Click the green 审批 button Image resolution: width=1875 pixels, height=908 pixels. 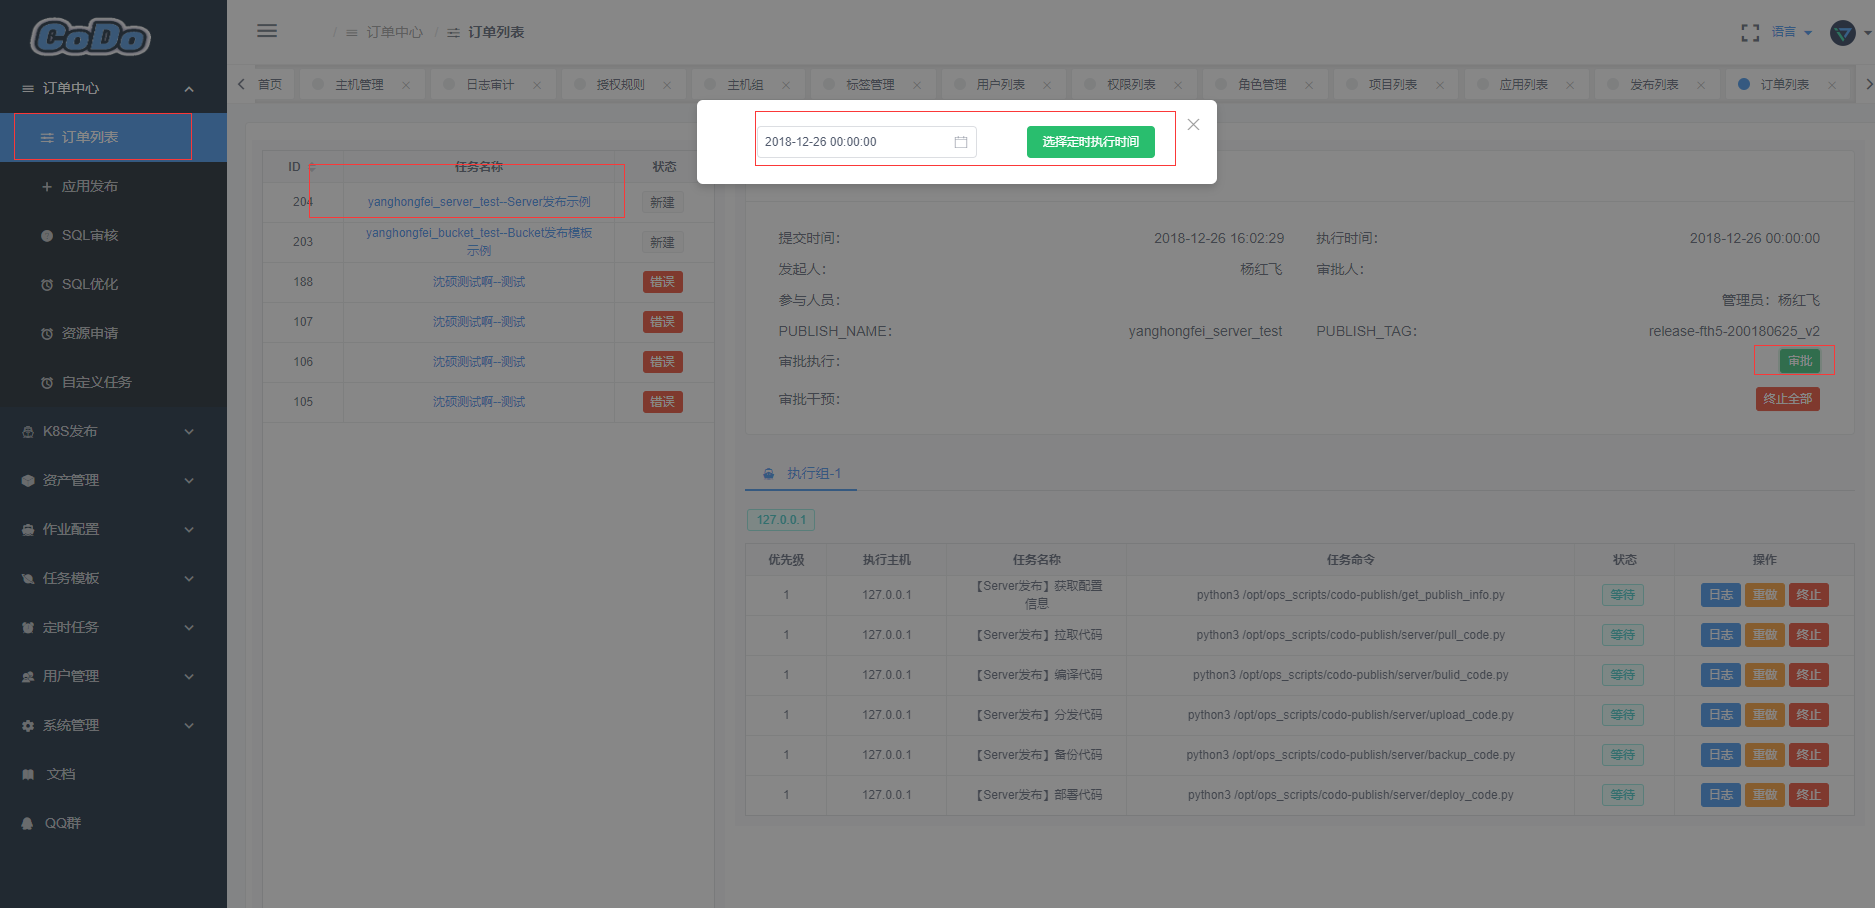1799,361
